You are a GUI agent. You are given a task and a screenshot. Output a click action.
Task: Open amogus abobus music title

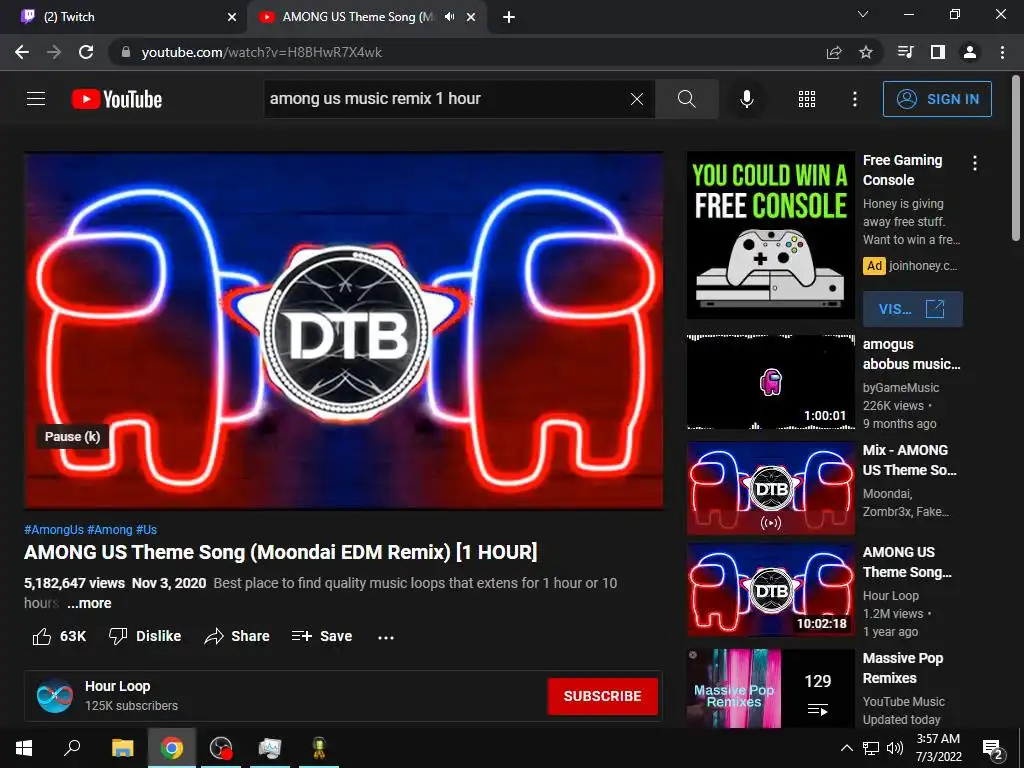(911, 354)
